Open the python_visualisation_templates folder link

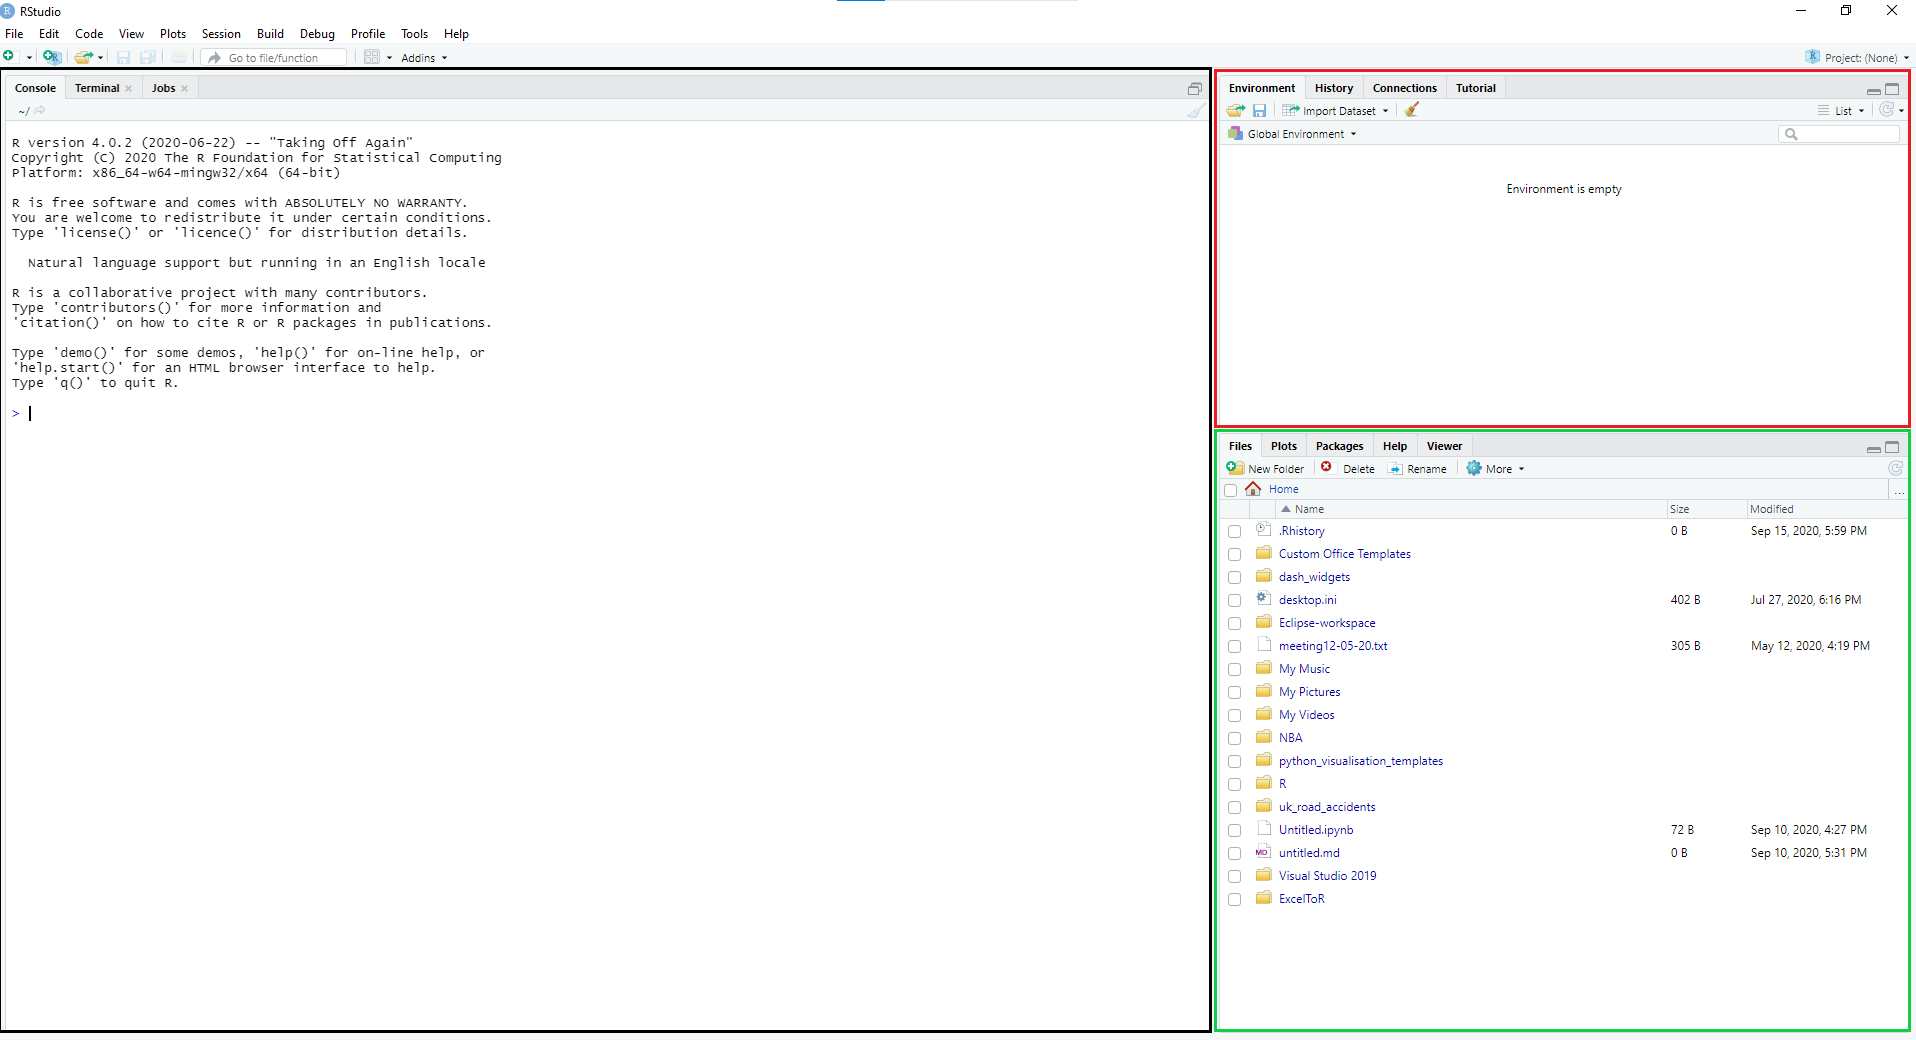[x=1361, y=761]
